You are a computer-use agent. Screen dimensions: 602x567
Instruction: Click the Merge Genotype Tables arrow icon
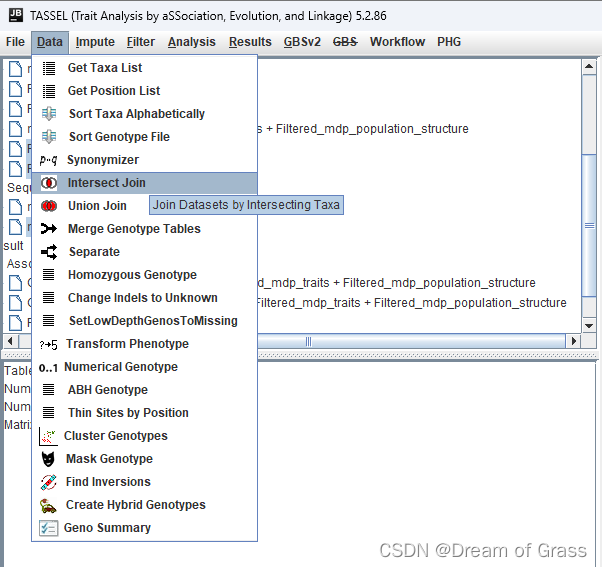(x=49, y=229)
